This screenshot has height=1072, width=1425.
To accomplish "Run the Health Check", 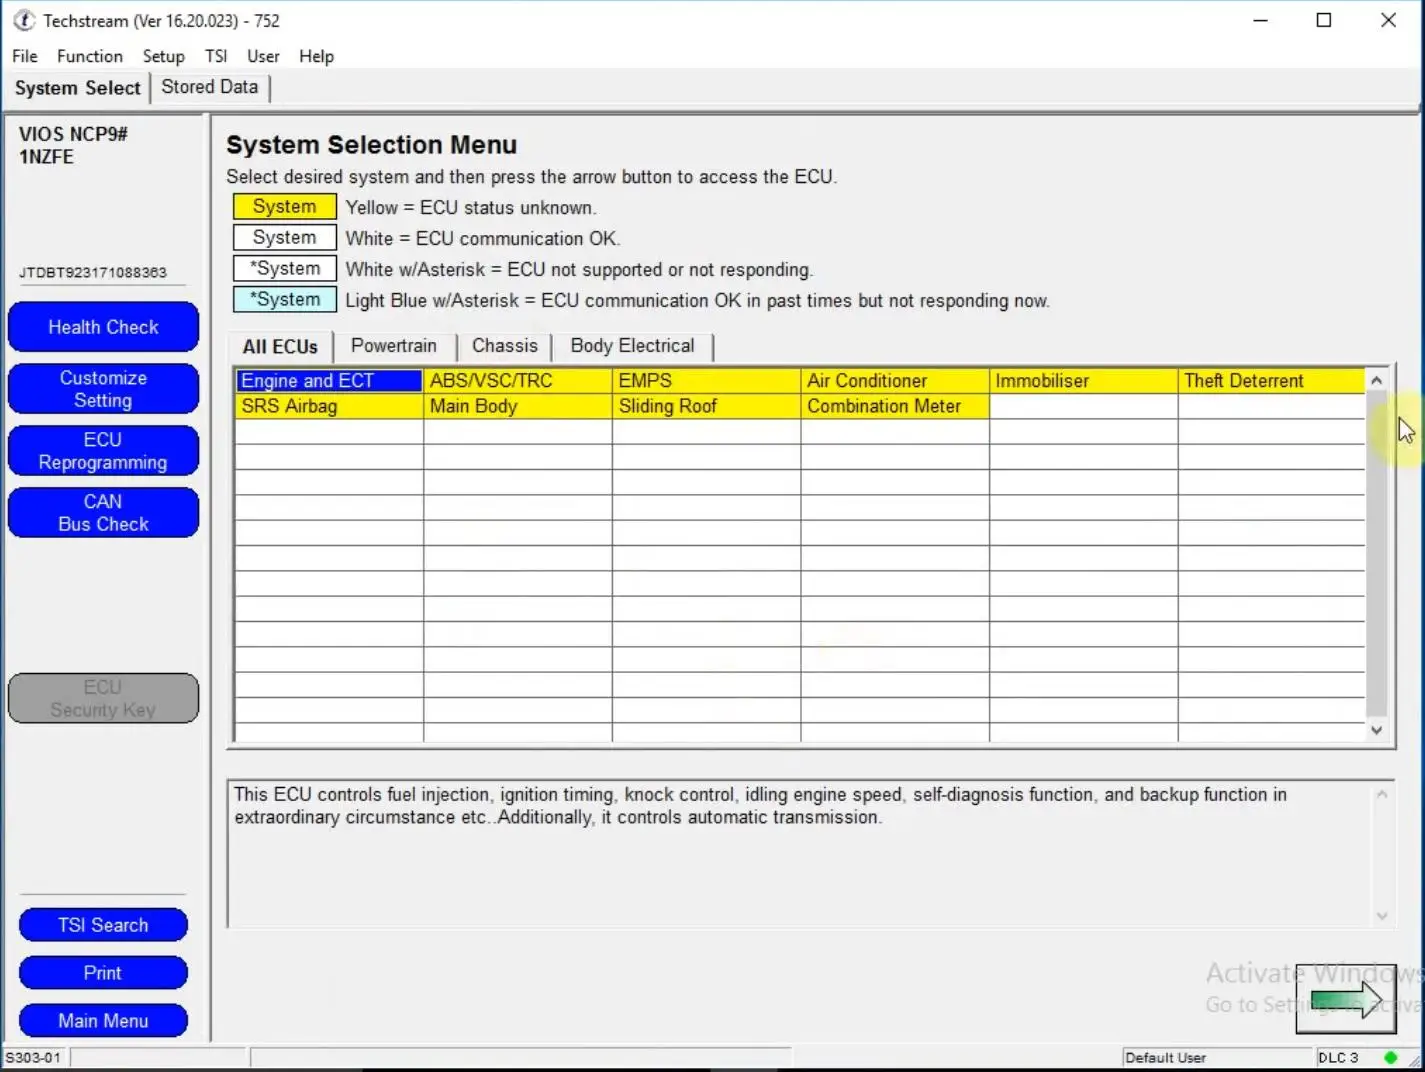I will [x=103, y=327].
